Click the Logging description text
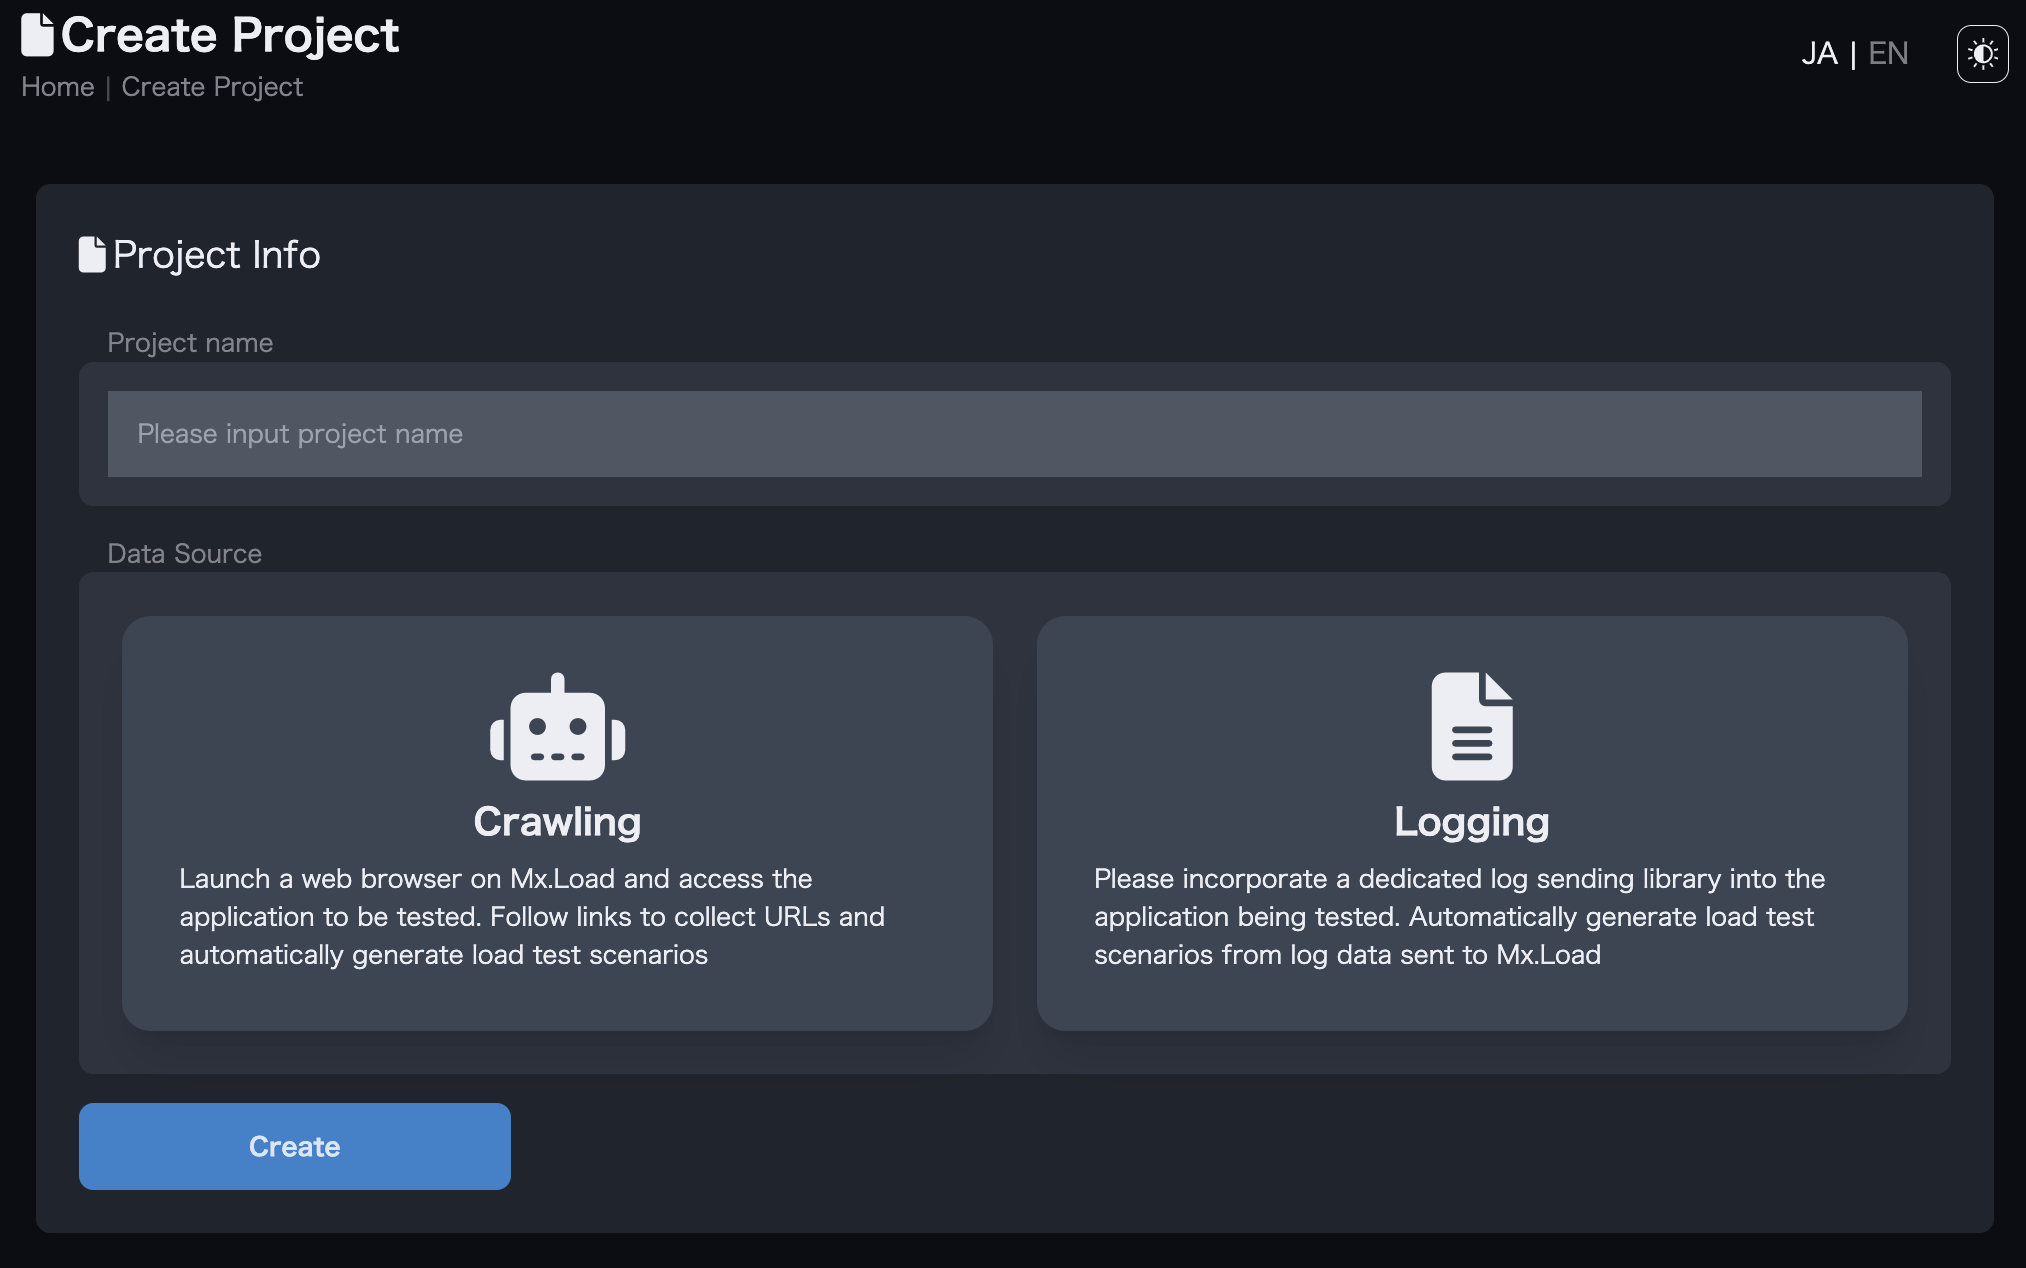 point(1459,916)
